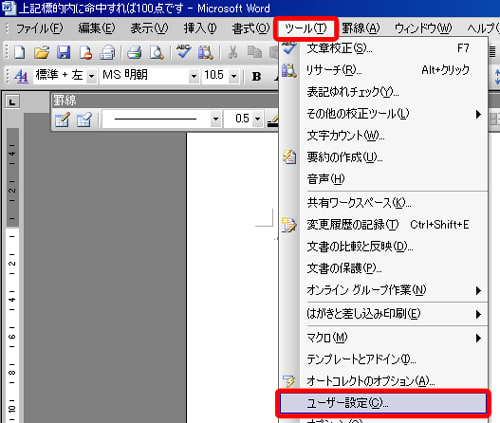
Task: Click the Research book toolbar icon
Action: [x=205, y=53]
